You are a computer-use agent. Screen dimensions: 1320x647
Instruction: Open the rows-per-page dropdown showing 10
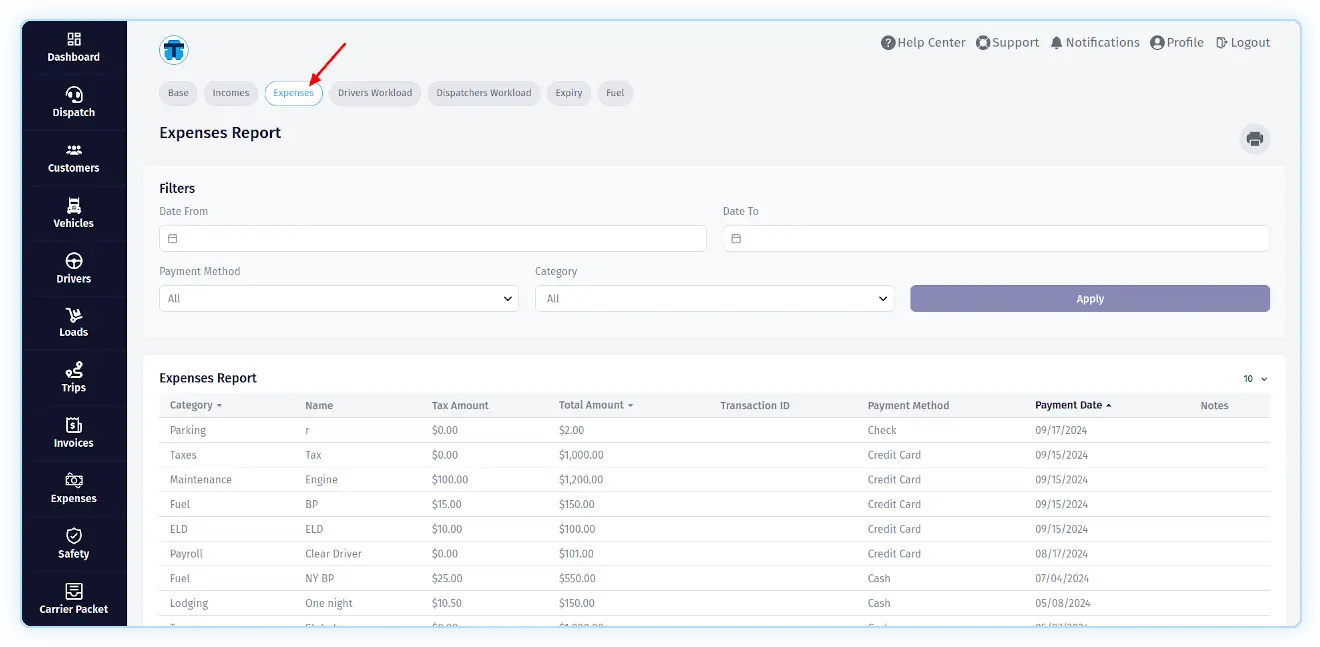(x=1255, y=379)
